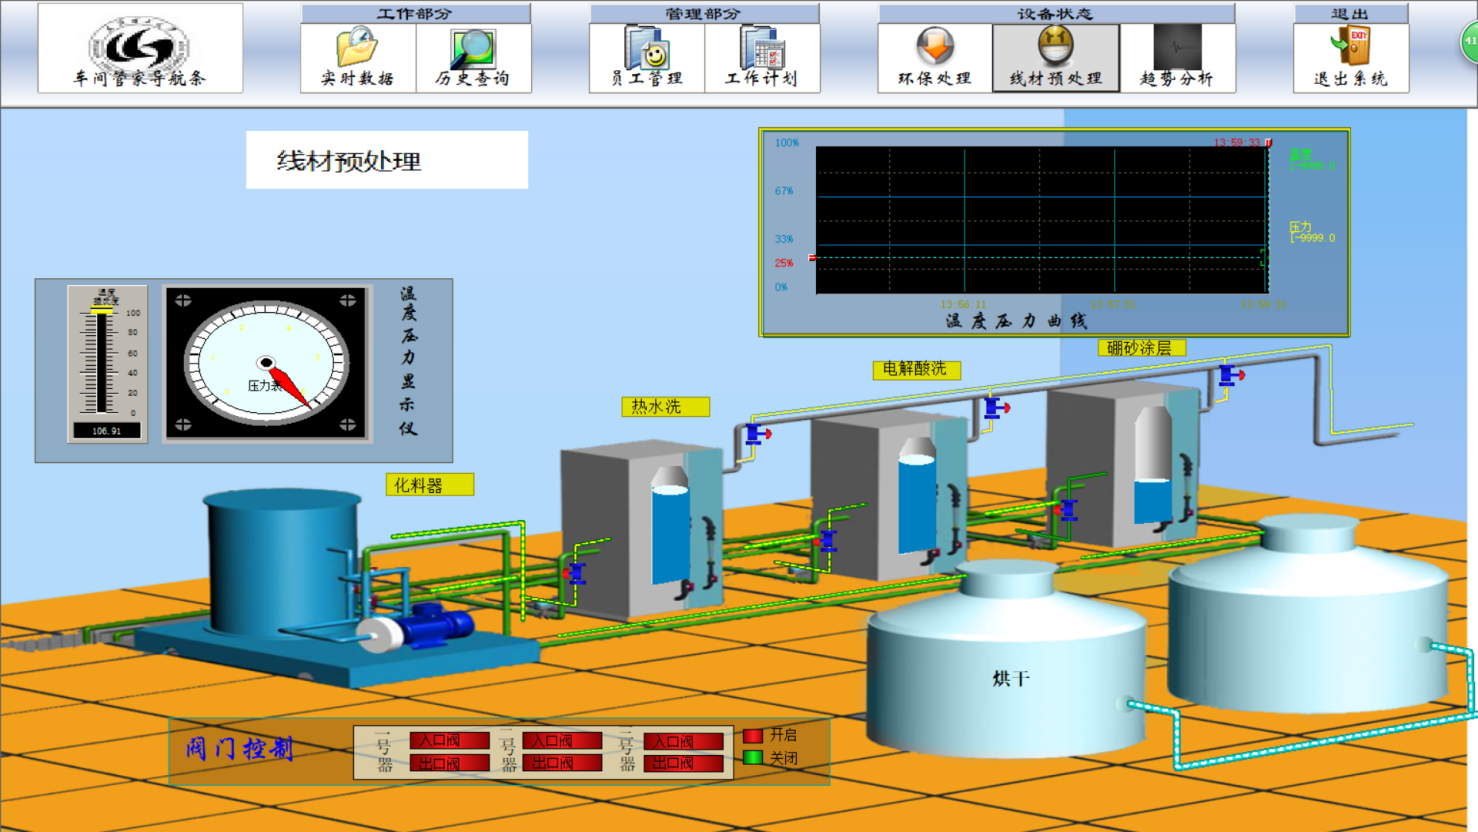Viewport: 1478px width, 832px height.
Task: Click the lower valve left of 电解酸洗 tank
Action: 826,541
